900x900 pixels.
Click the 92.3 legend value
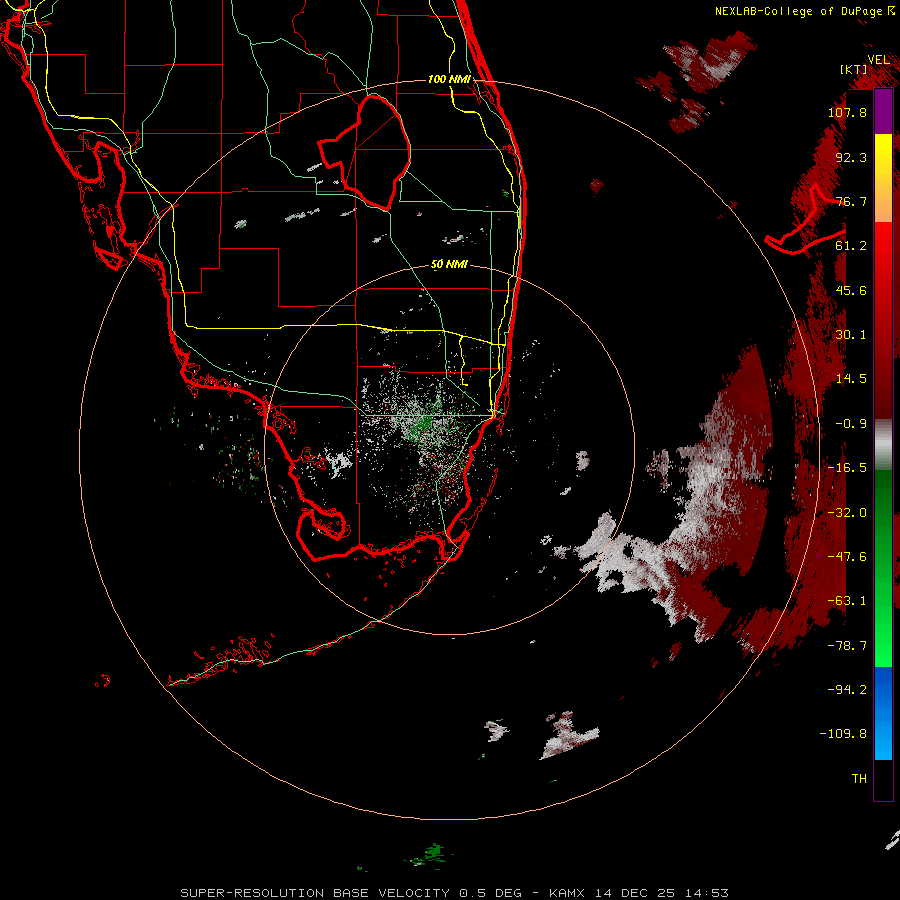851,157
